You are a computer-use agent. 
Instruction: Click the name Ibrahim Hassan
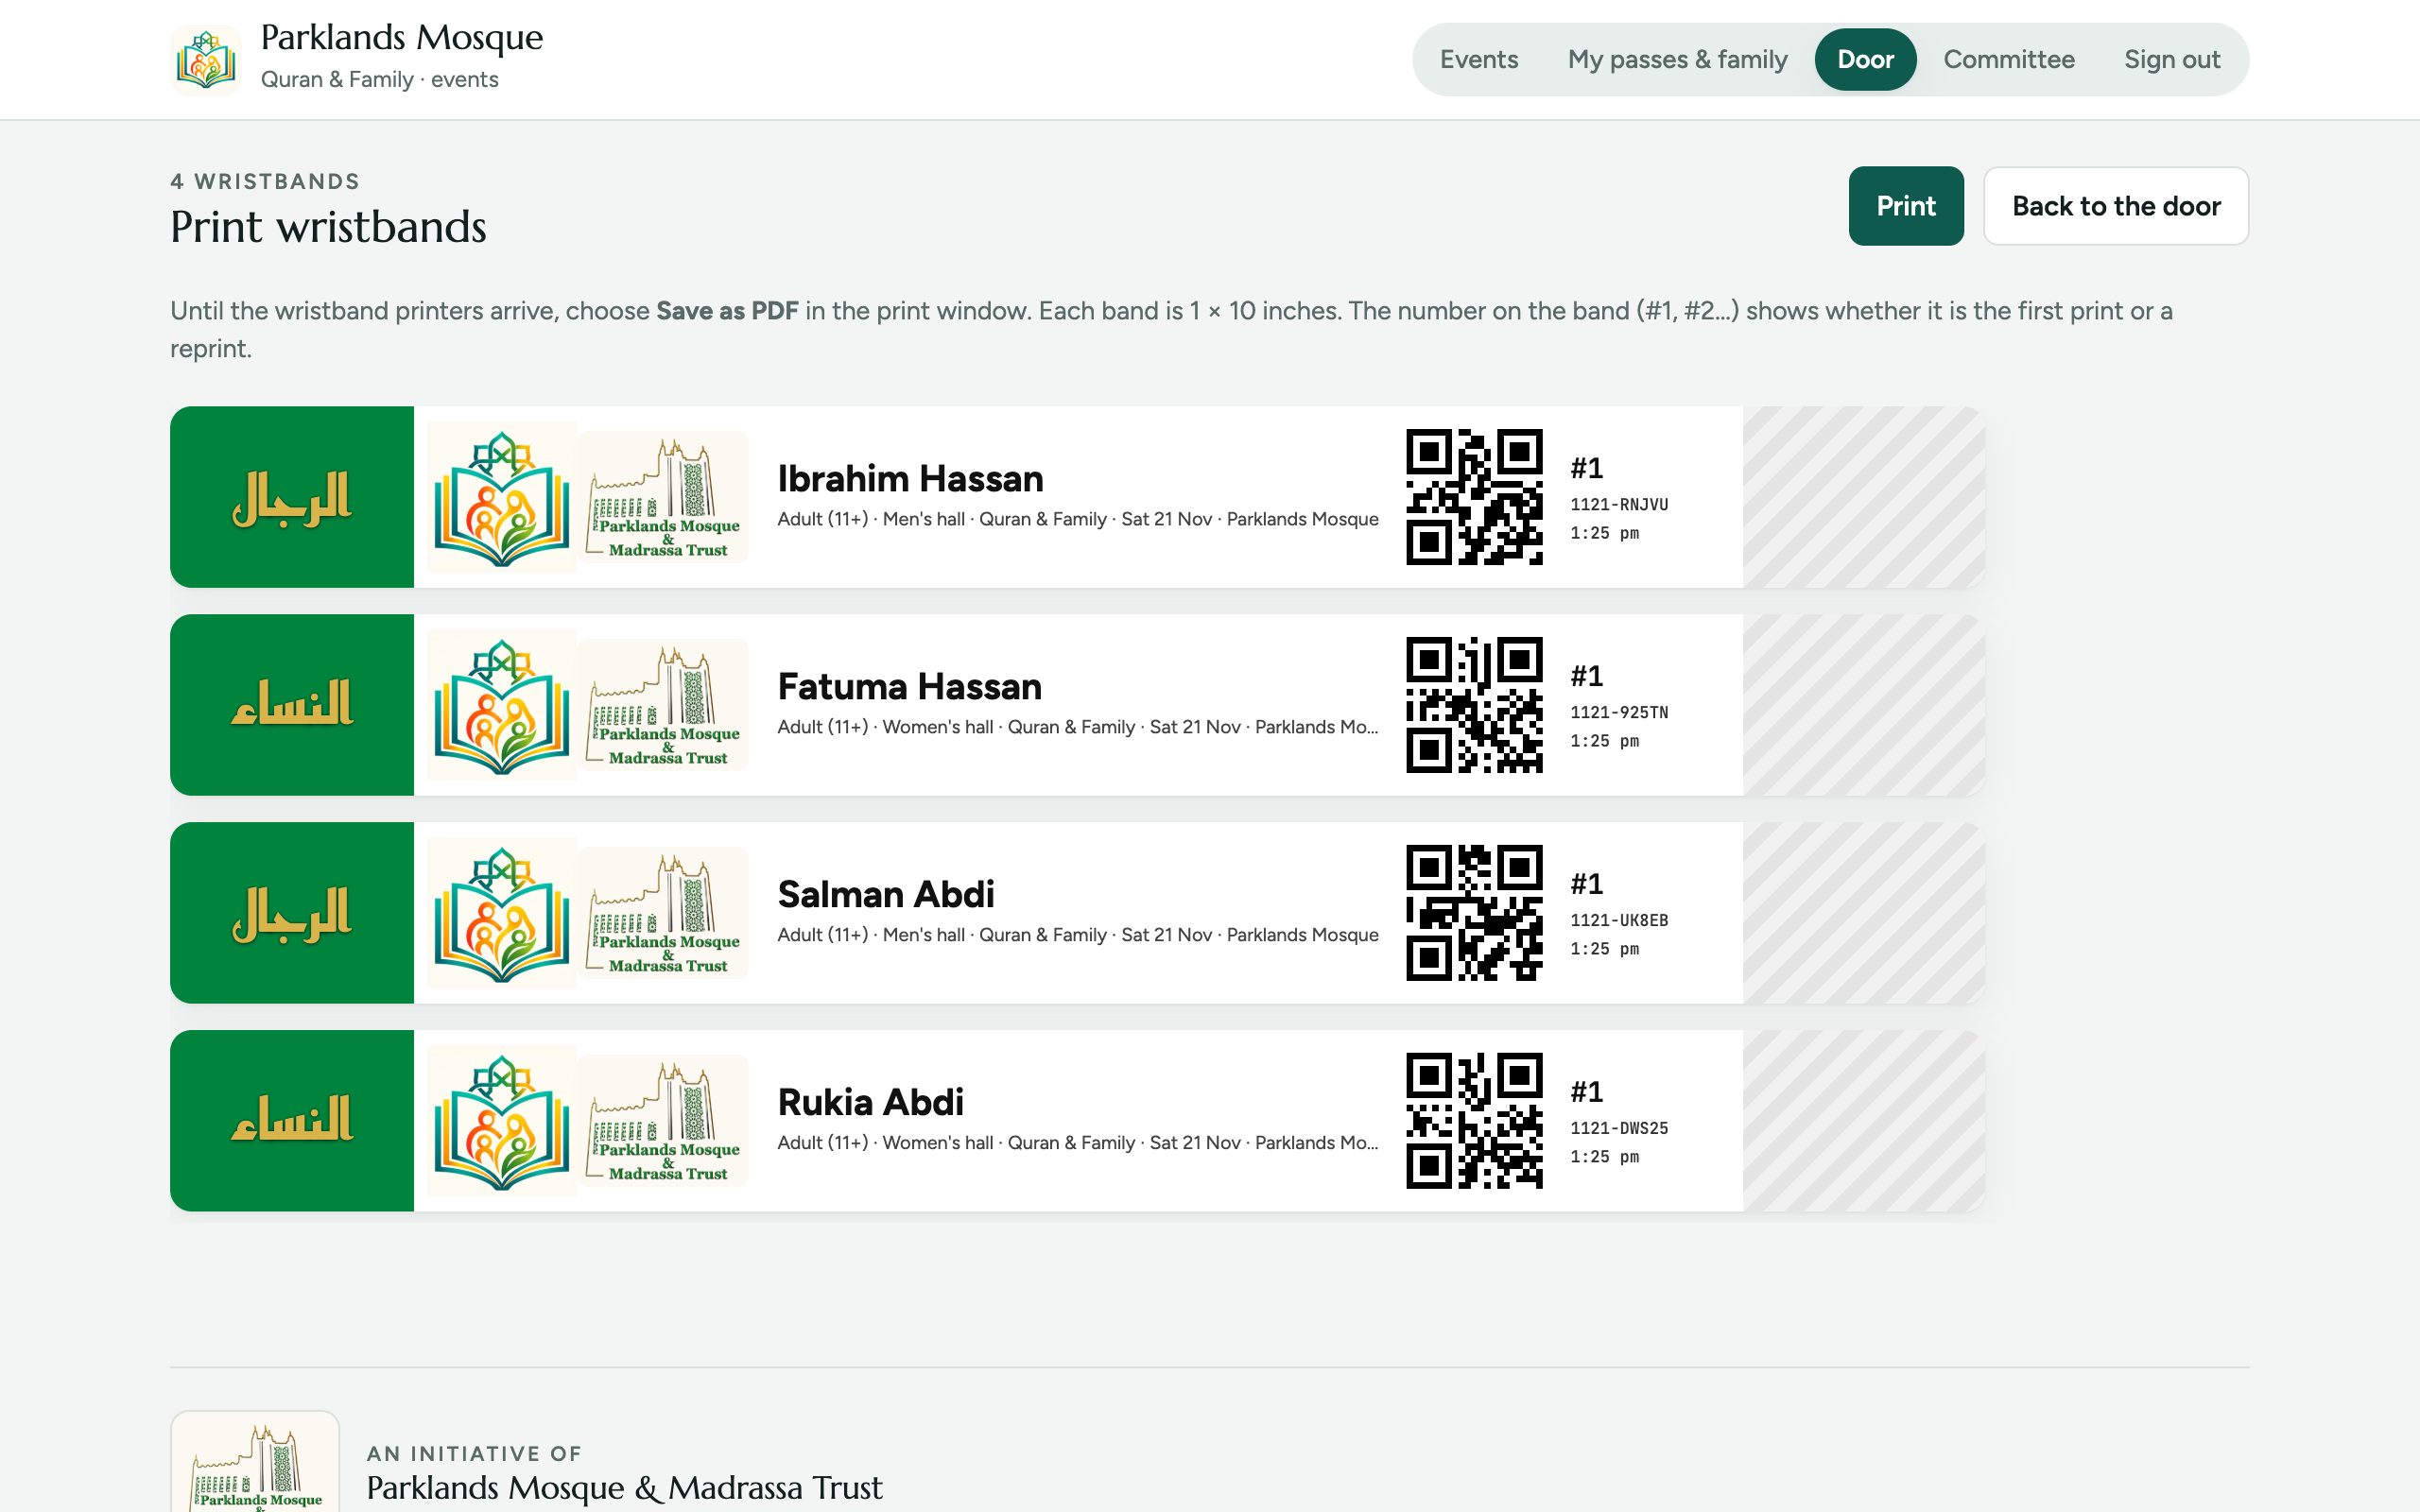[x=910, y=479]
